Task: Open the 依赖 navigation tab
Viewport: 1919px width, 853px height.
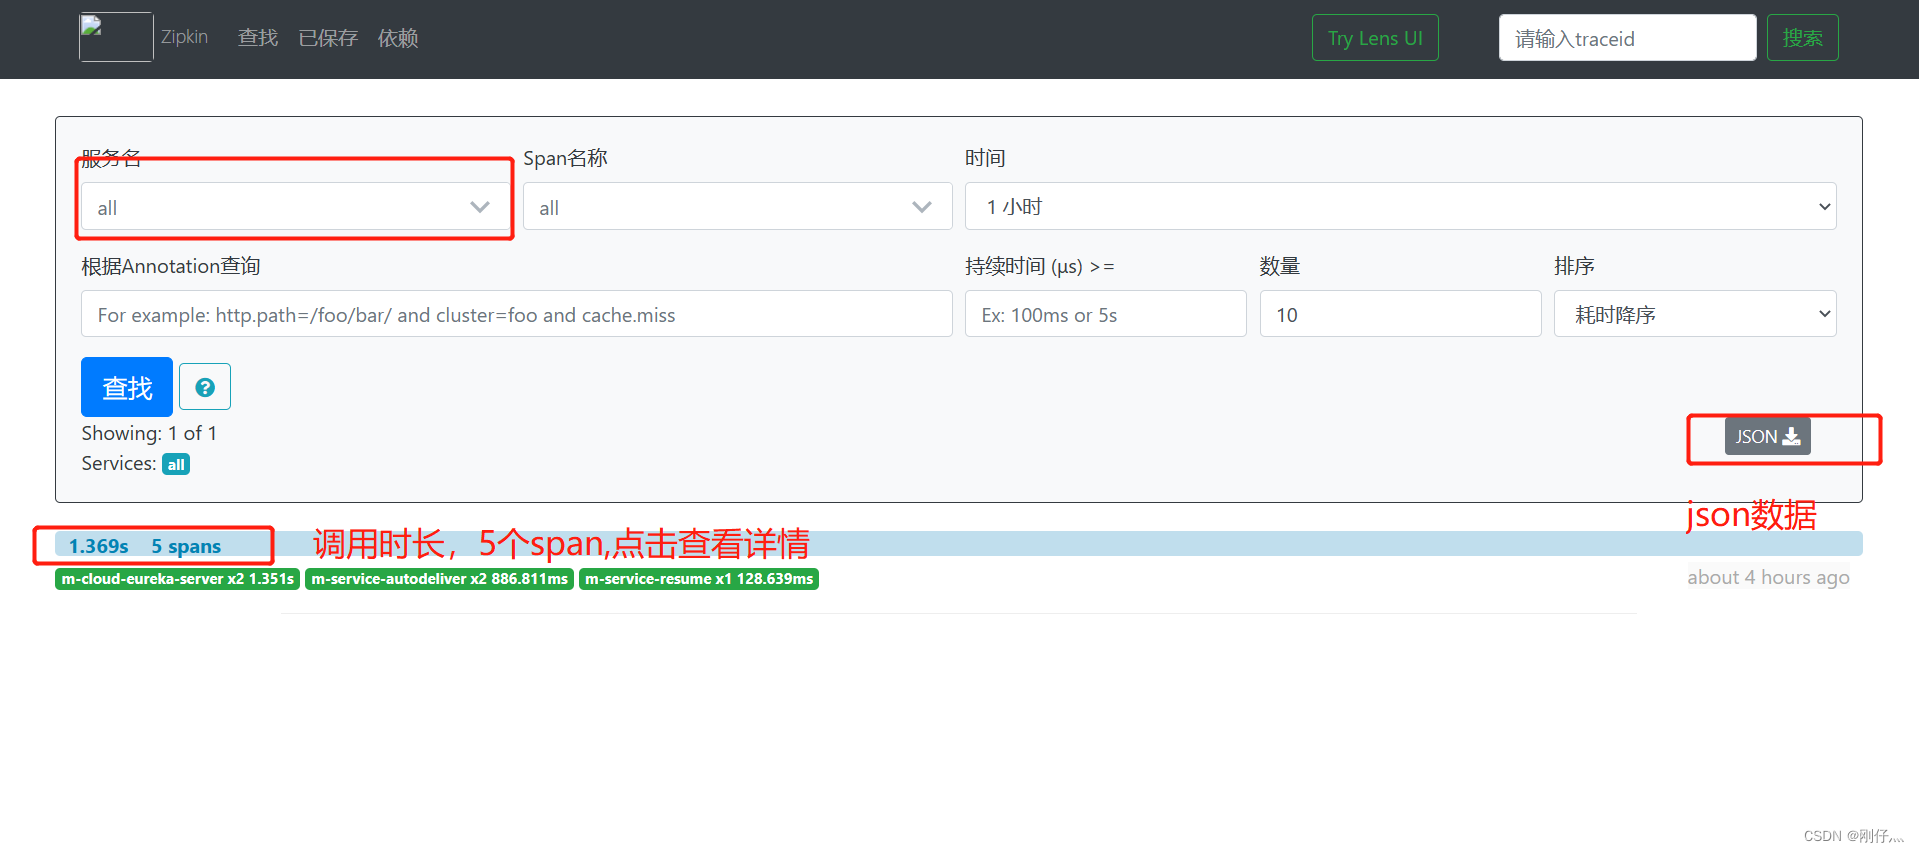Action: click(398, 38)
